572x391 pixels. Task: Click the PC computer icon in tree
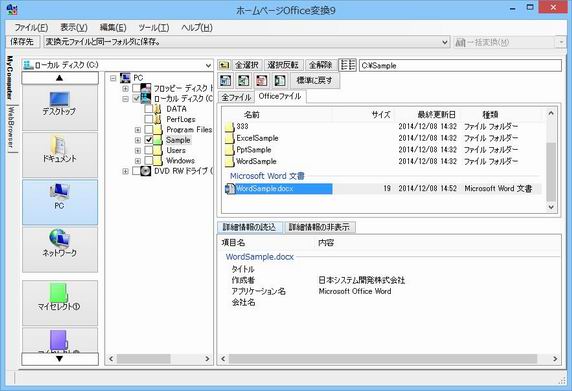point(125,78)
